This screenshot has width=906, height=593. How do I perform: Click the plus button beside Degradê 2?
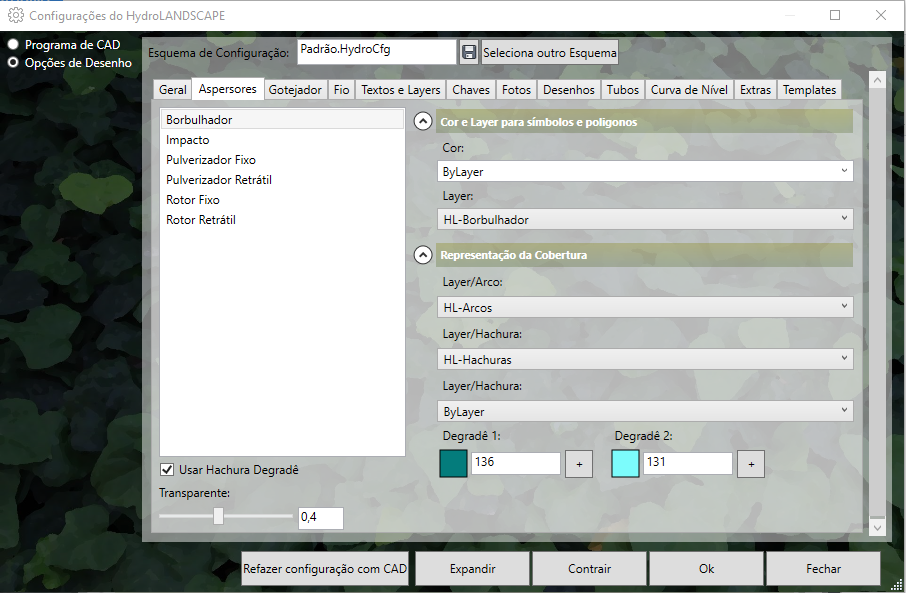[x=751, y=464]
